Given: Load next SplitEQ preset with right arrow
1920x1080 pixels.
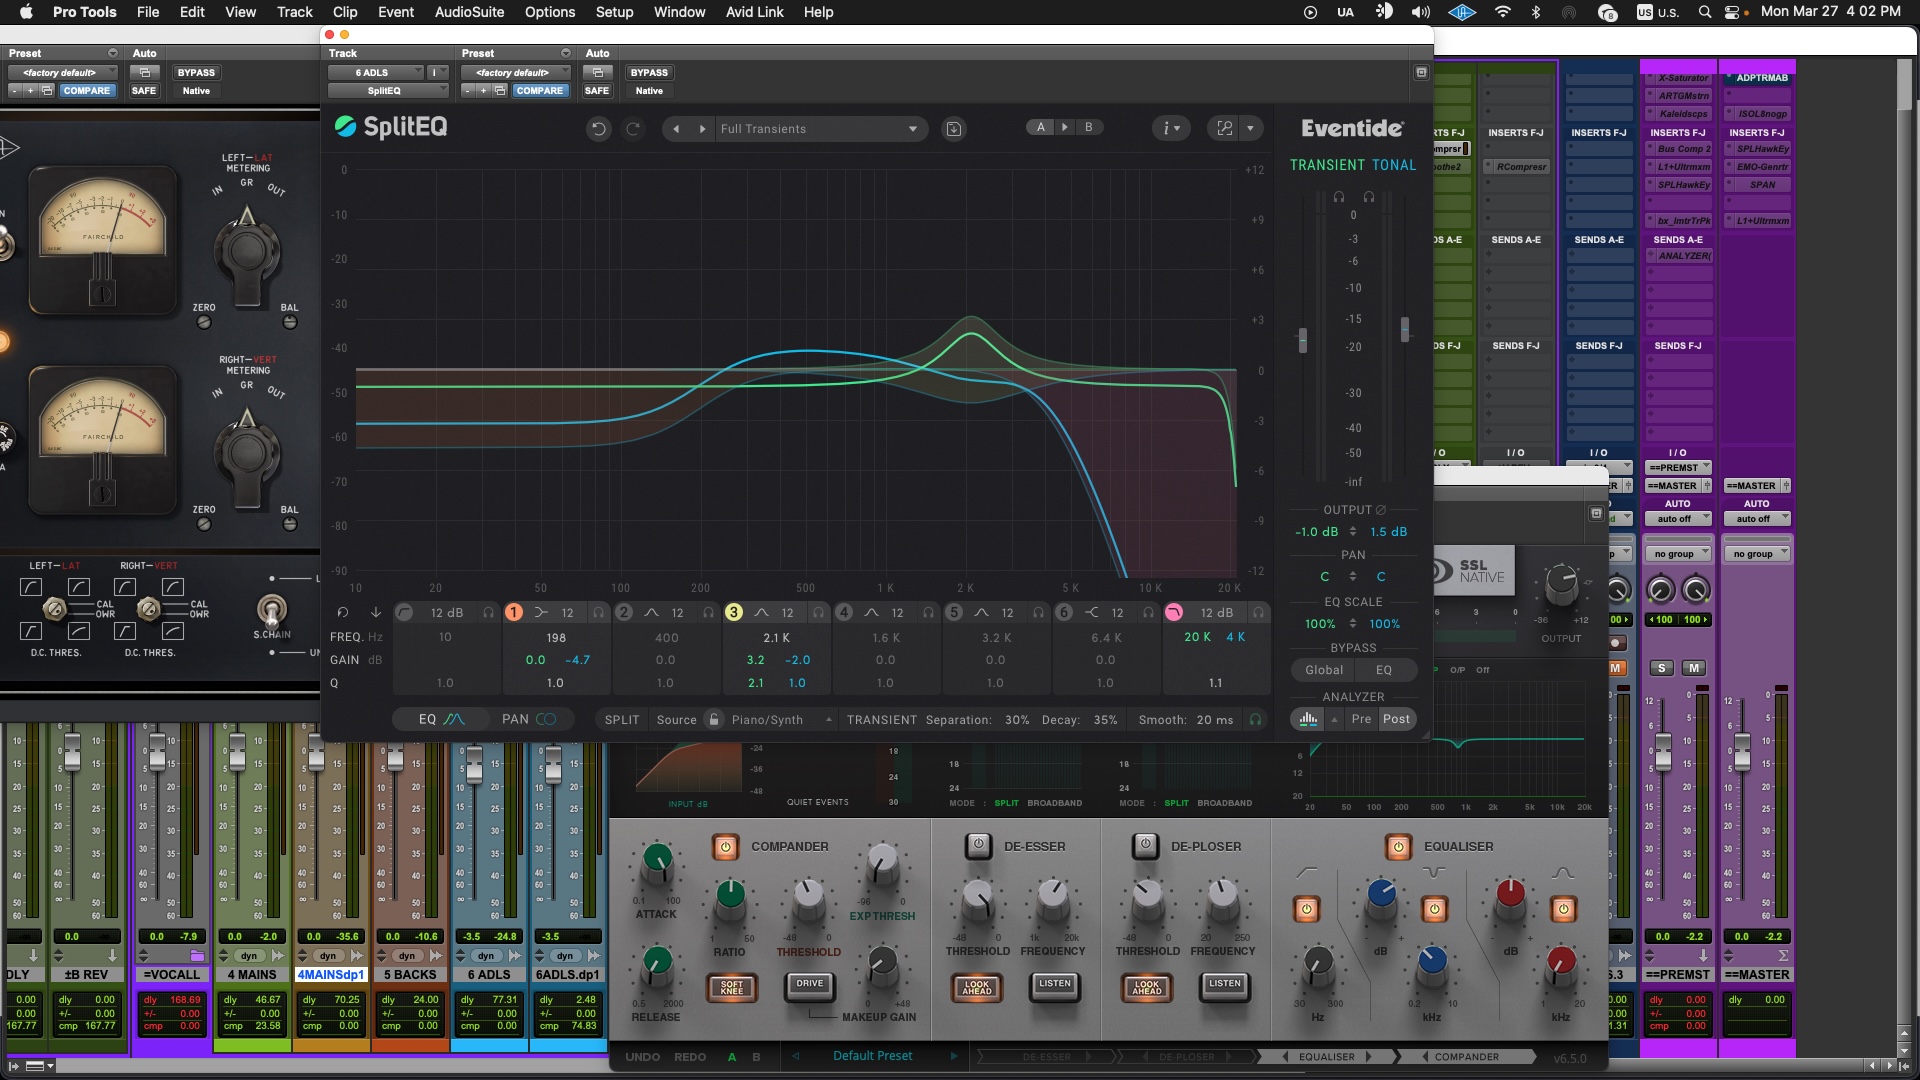Looking at the screenshot, I should pos(702,129).
